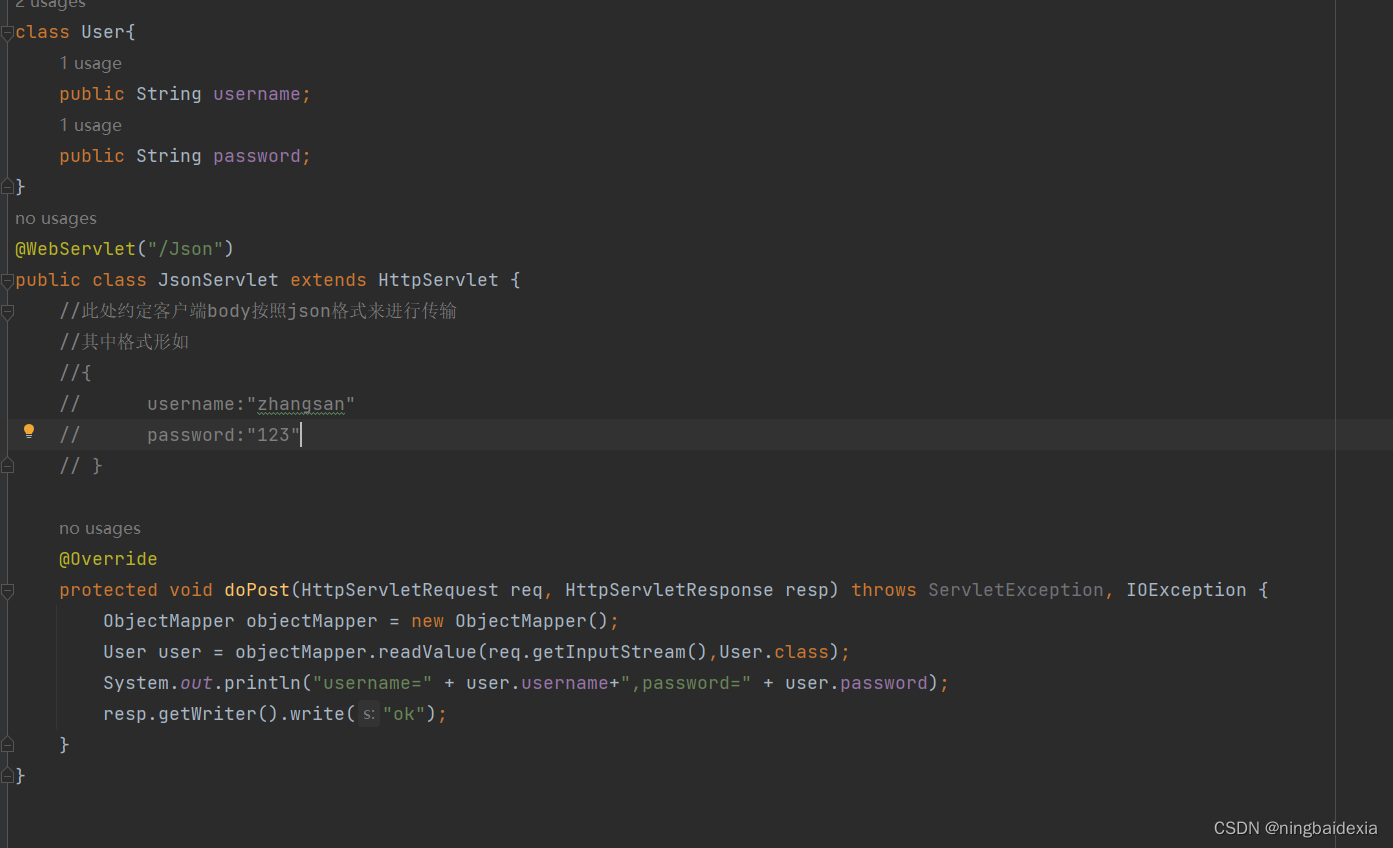Click the doPost method name

click(257, 590)
